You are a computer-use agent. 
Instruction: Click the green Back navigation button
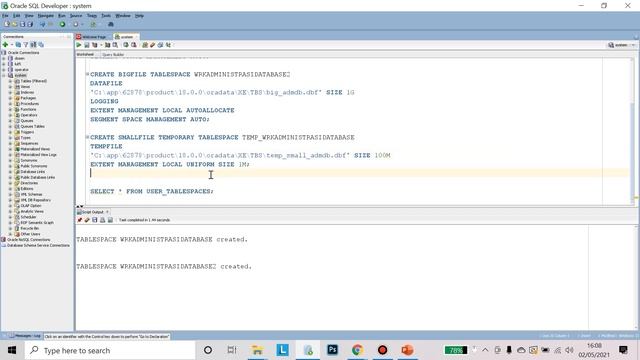tap(62, 24)
